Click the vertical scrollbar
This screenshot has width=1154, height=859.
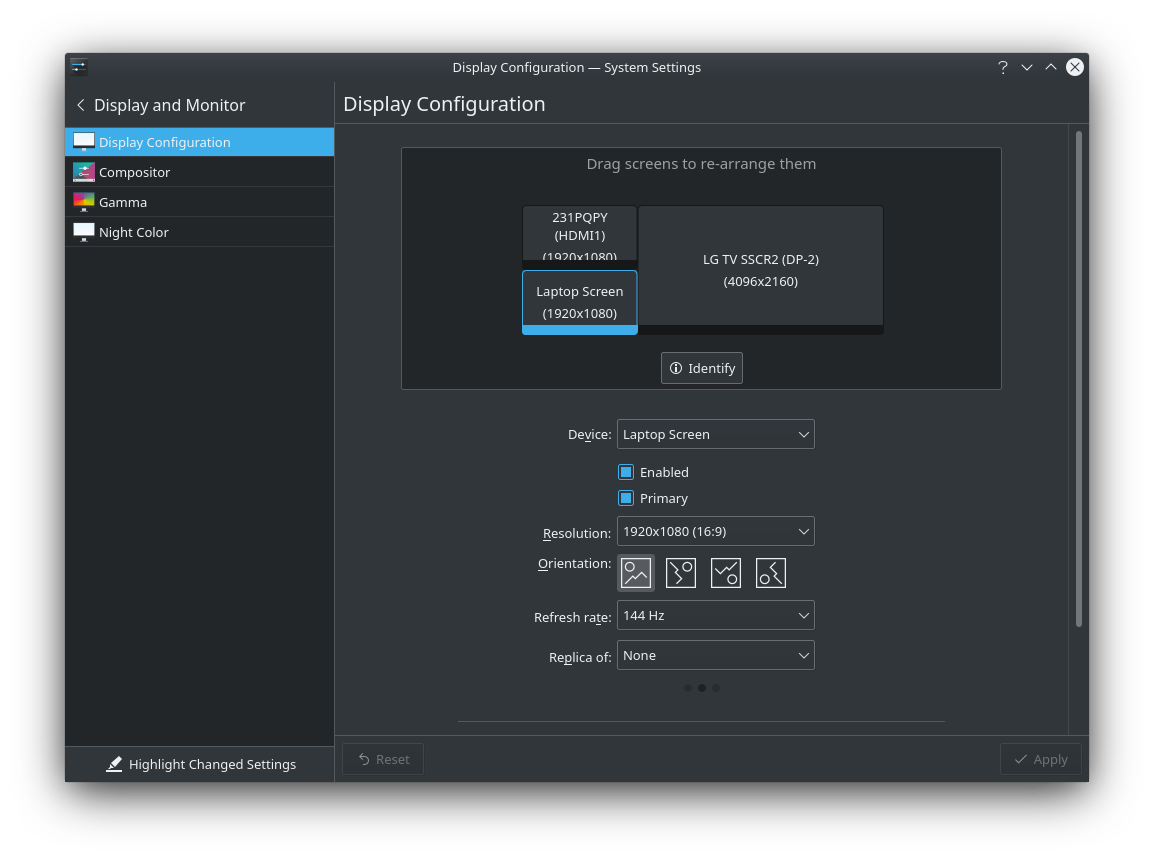1079,378
